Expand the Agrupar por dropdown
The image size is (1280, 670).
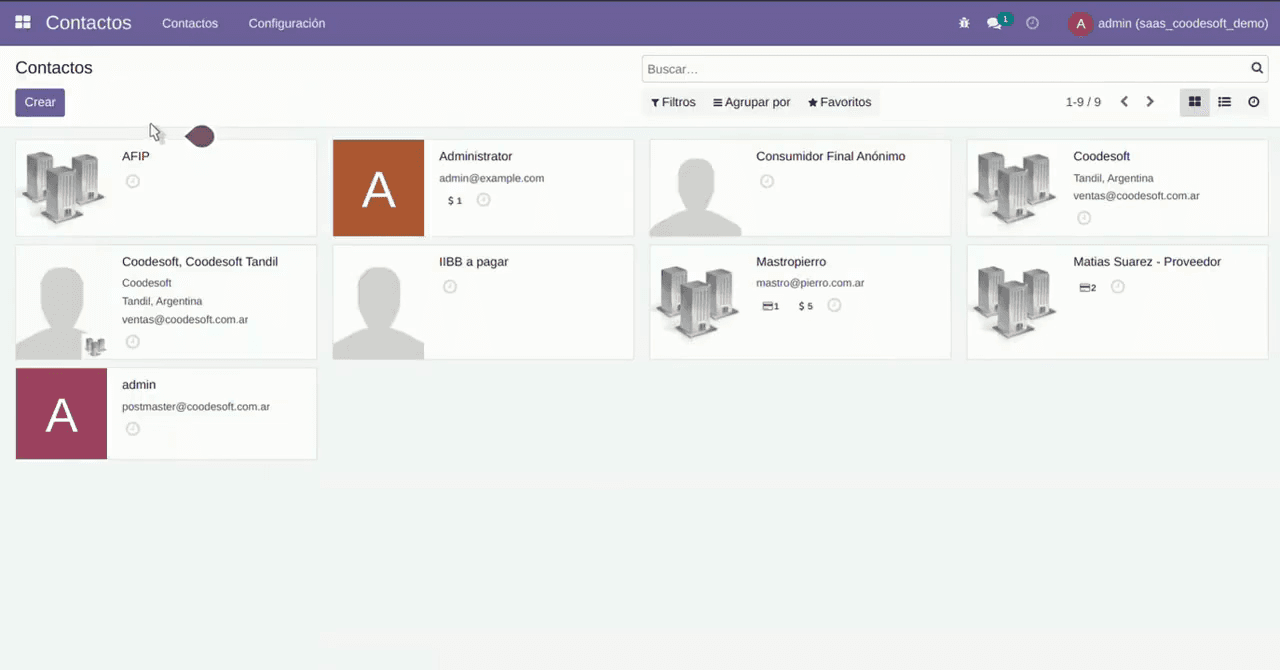pyautogui.click(x=752, y=102)
